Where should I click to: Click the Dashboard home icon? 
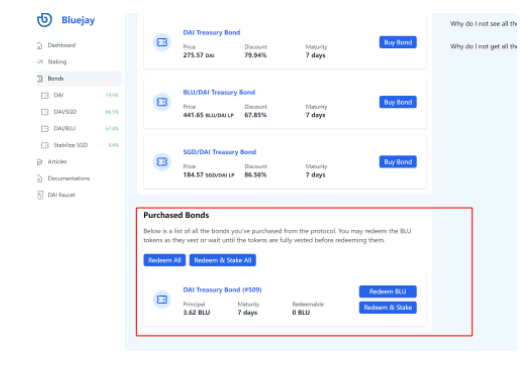click(40, 45)
